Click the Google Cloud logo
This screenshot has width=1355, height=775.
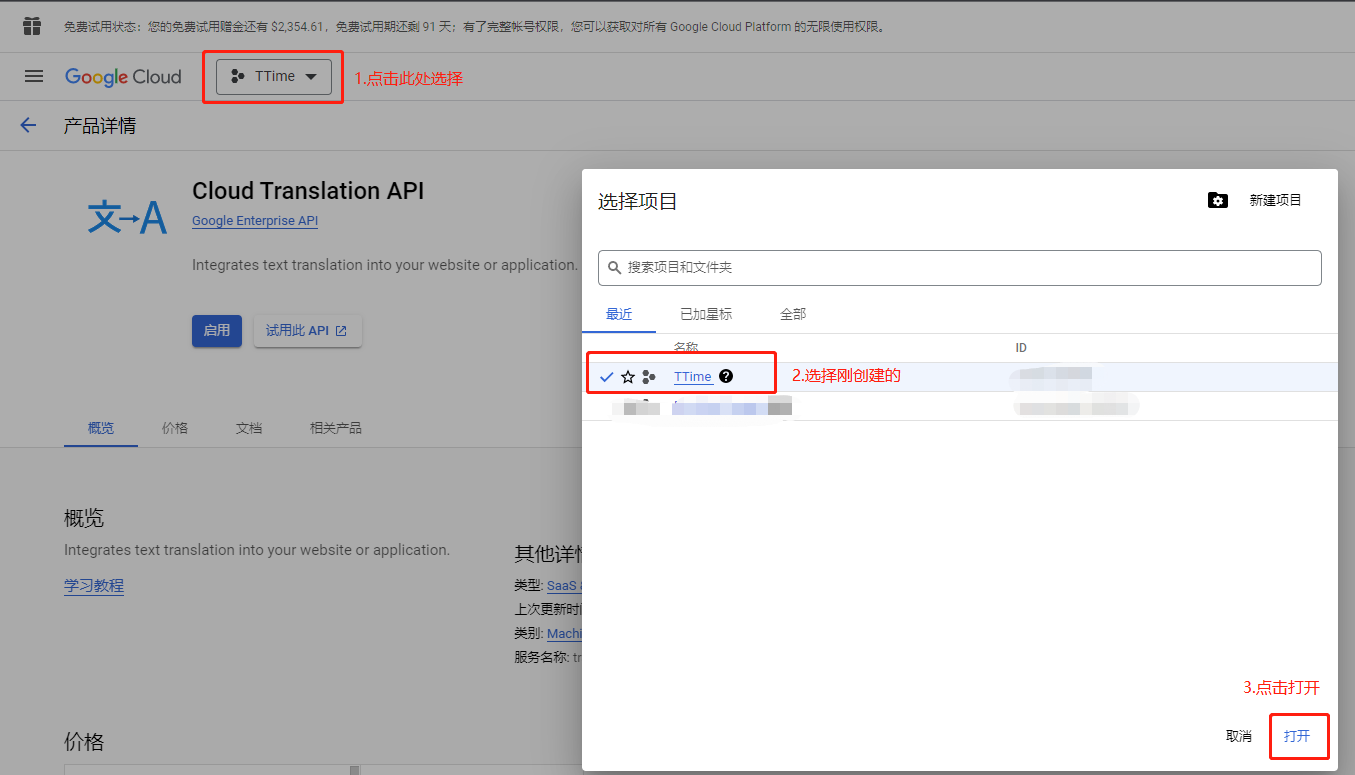point(123,77)
